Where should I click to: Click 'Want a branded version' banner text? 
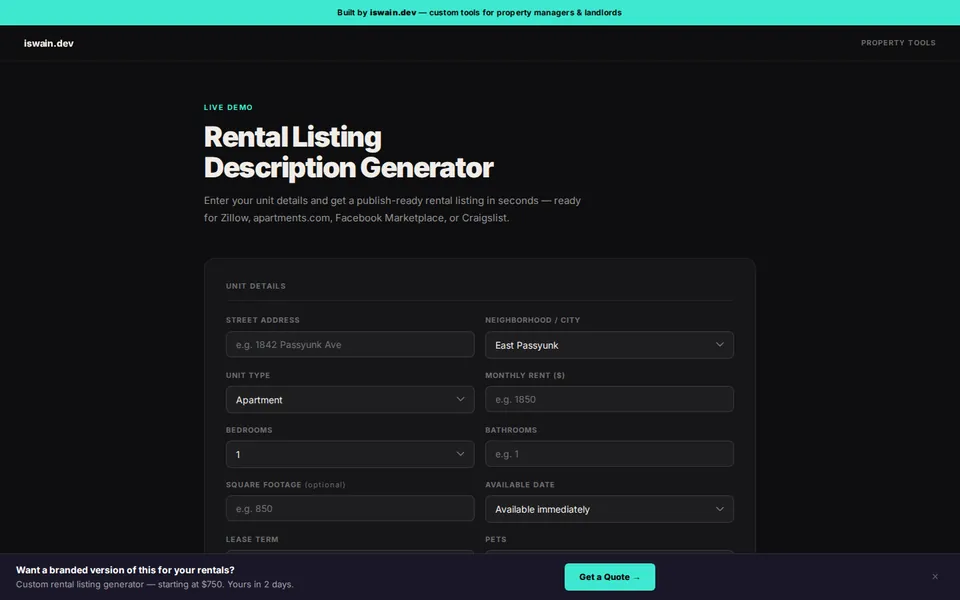(125, 570)
